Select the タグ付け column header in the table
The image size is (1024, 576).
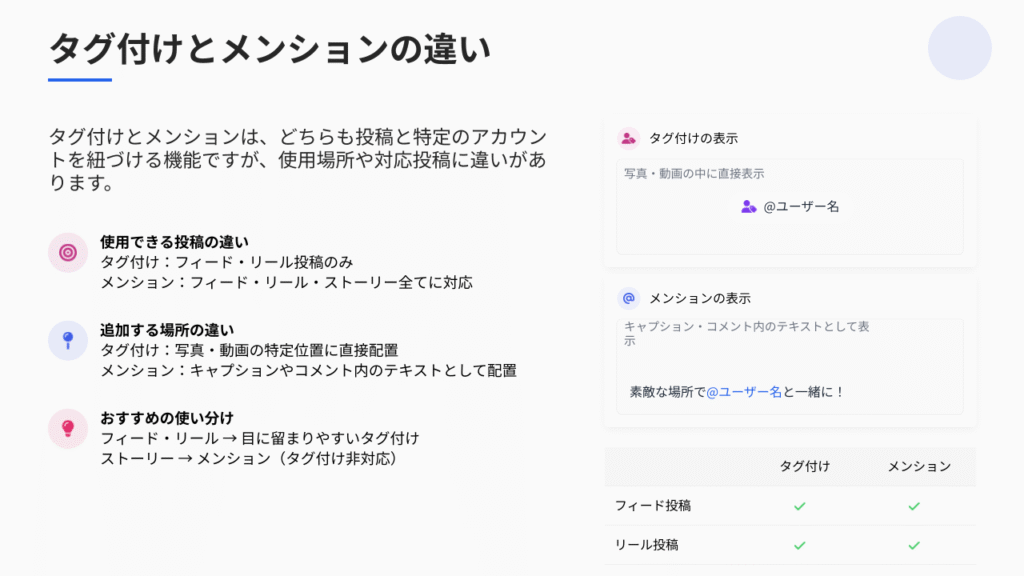pyautogui.click(x=804, y=466)
